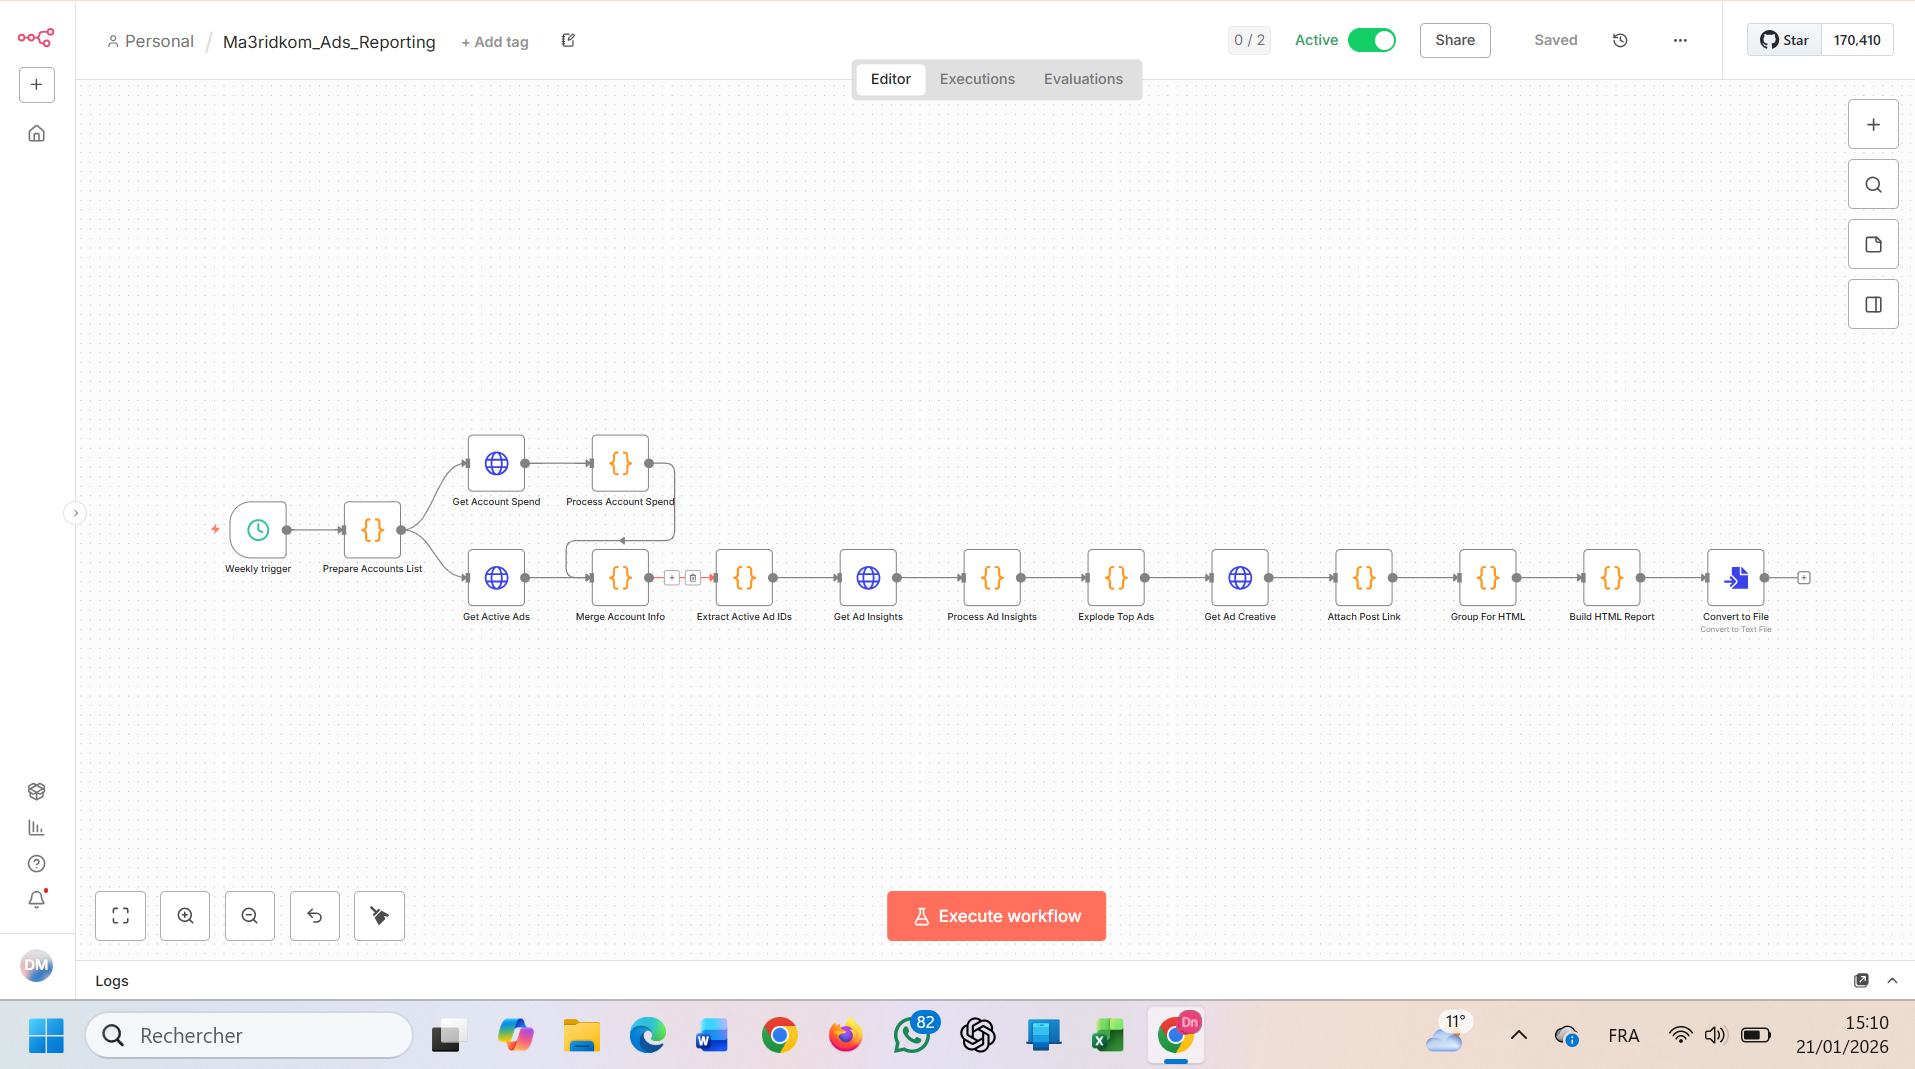Rename workflow using the pencil edit icon

click(x=567, y=41)
